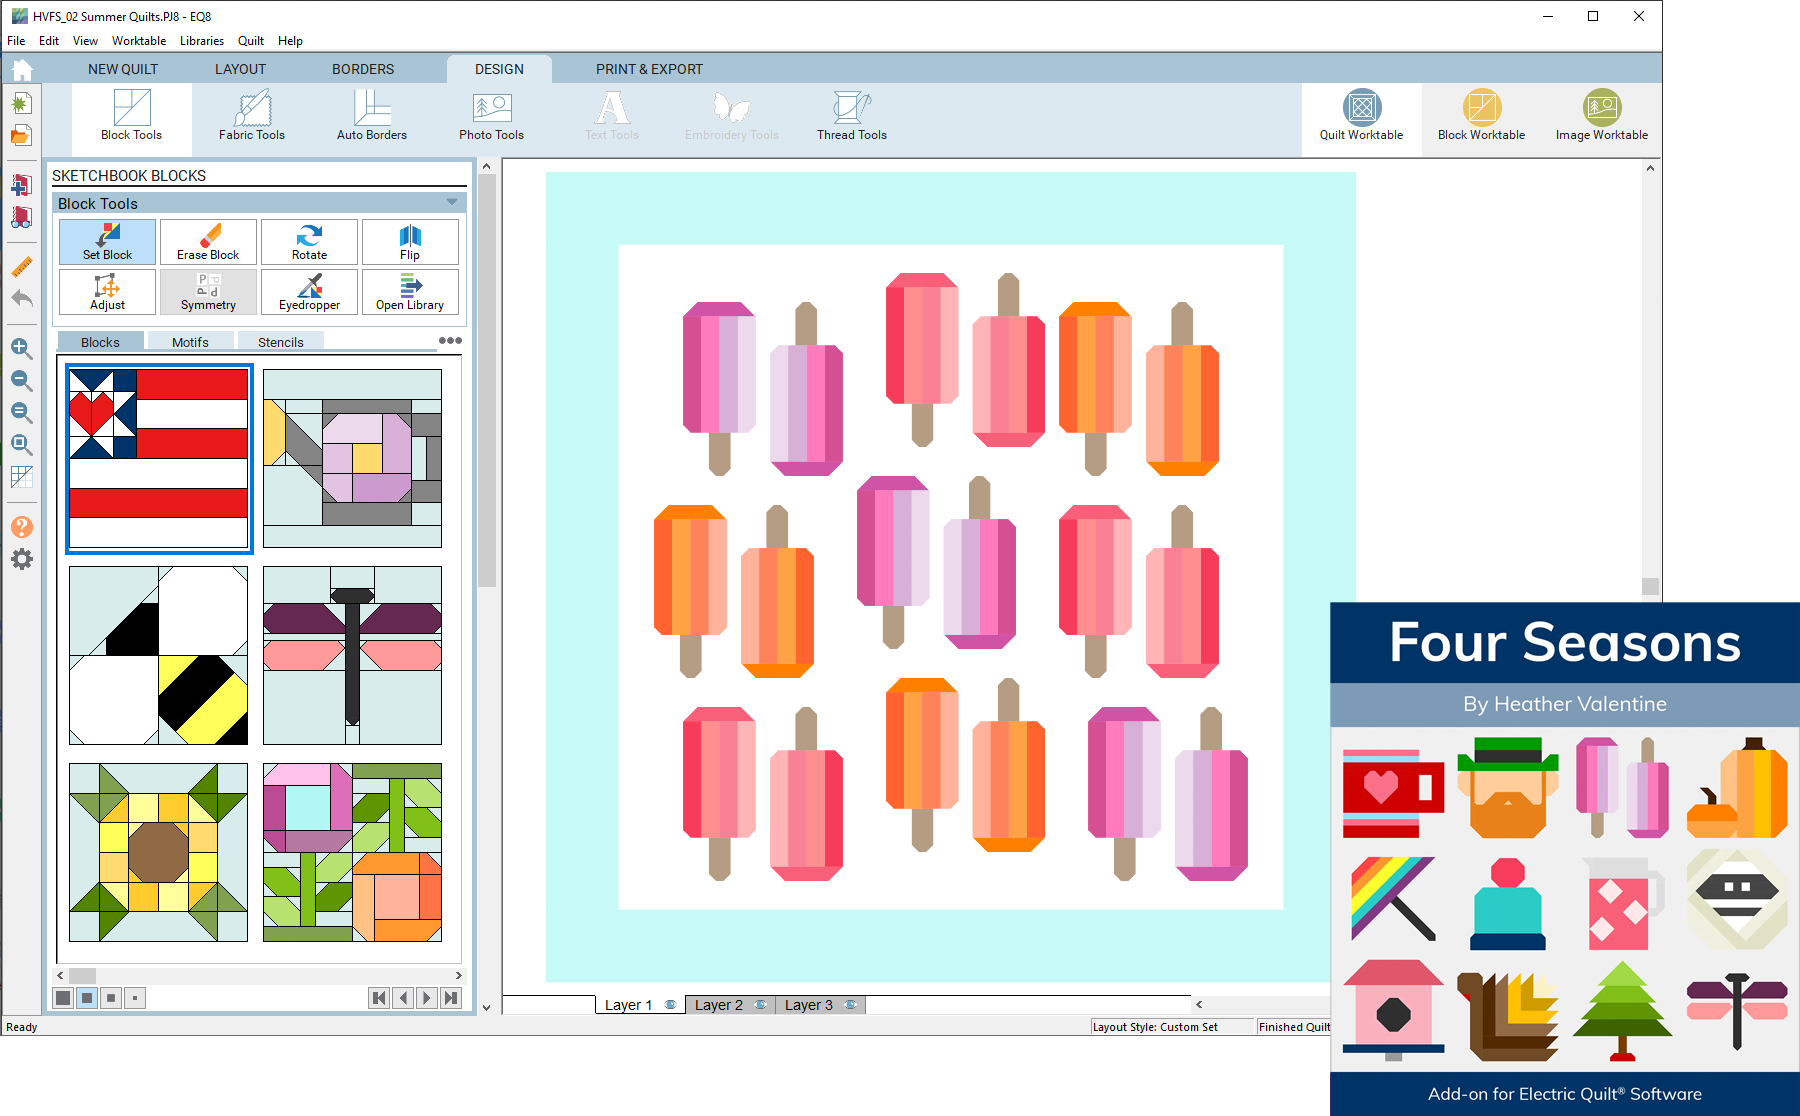Undo the last action arrow

[21, 298]
